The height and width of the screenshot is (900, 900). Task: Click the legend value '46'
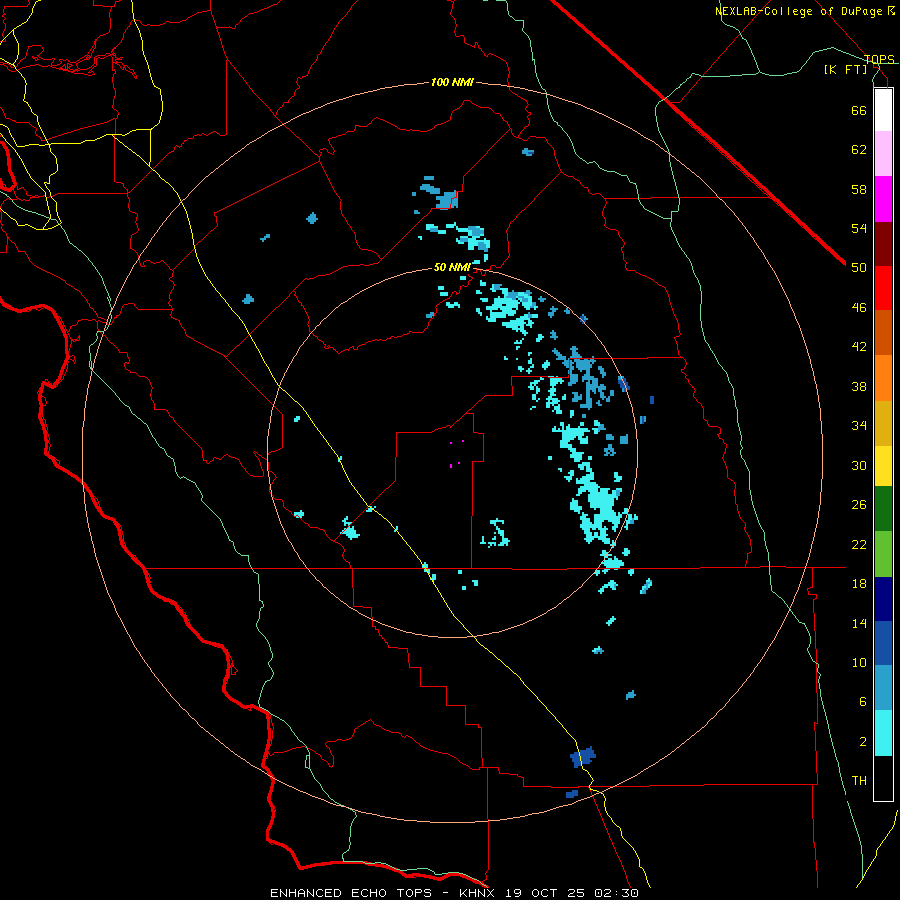tap(859, 308)
